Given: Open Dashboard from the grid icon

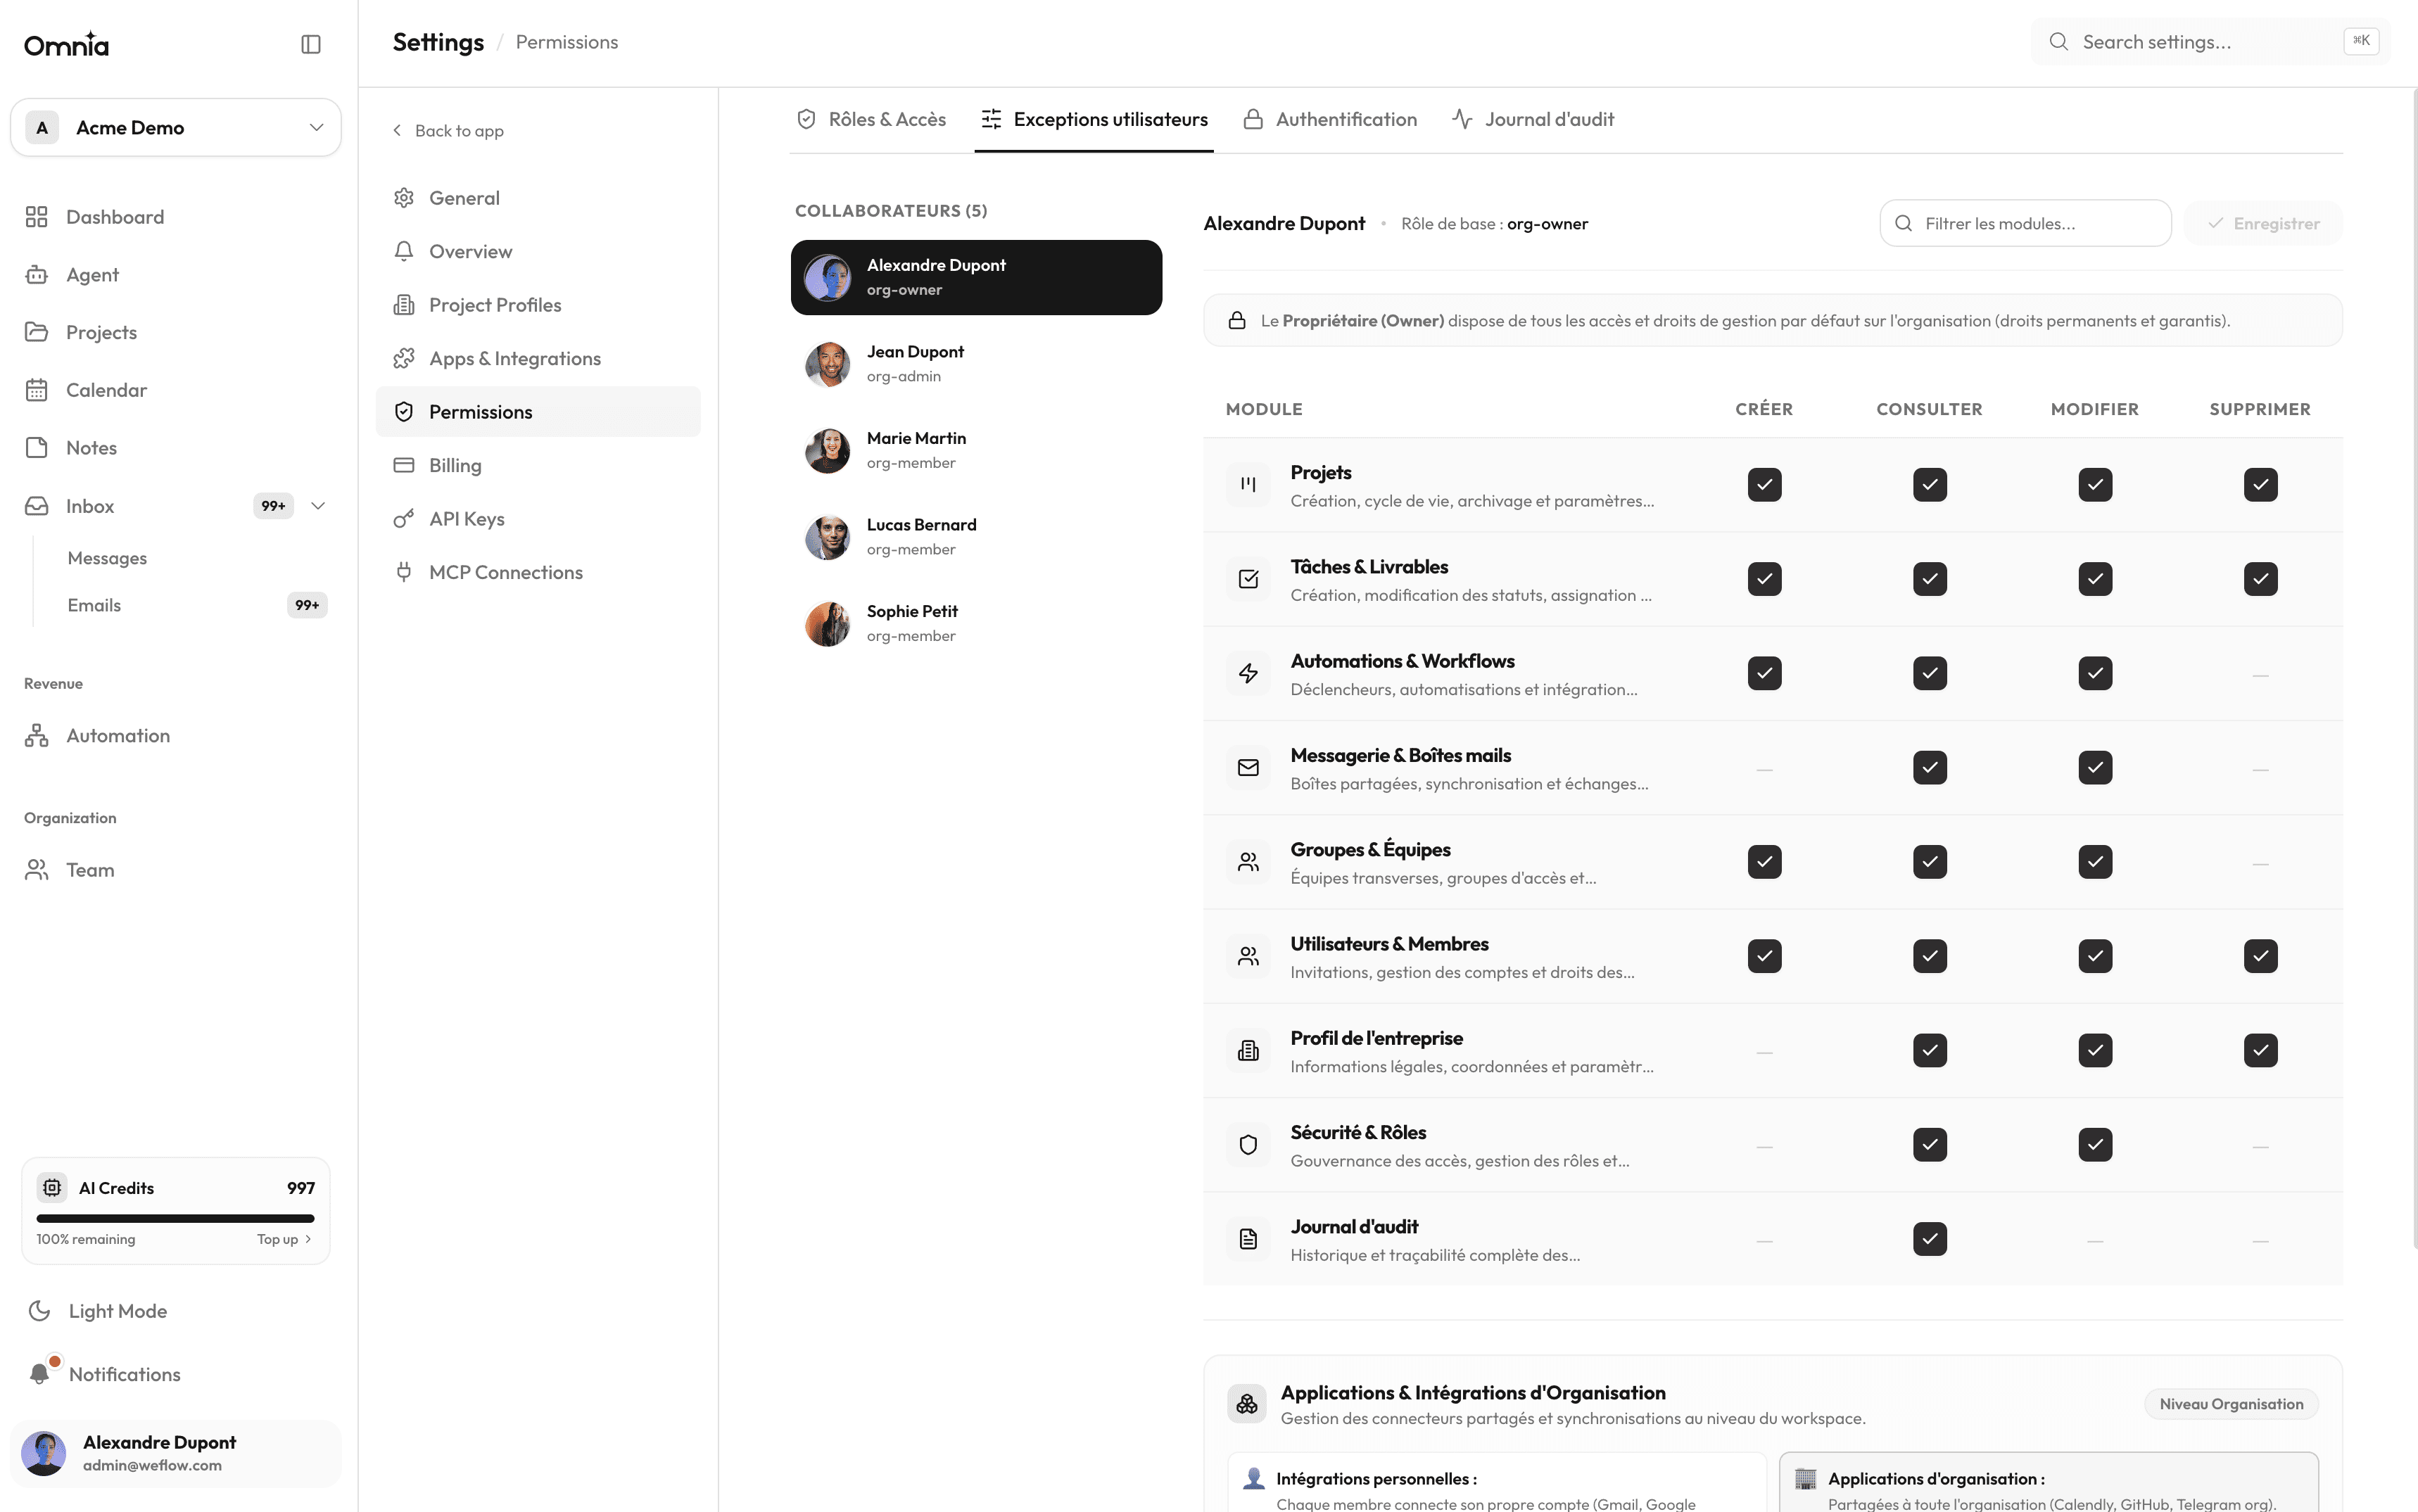Looking at the screenshot, I should click(x=37, y=217).
